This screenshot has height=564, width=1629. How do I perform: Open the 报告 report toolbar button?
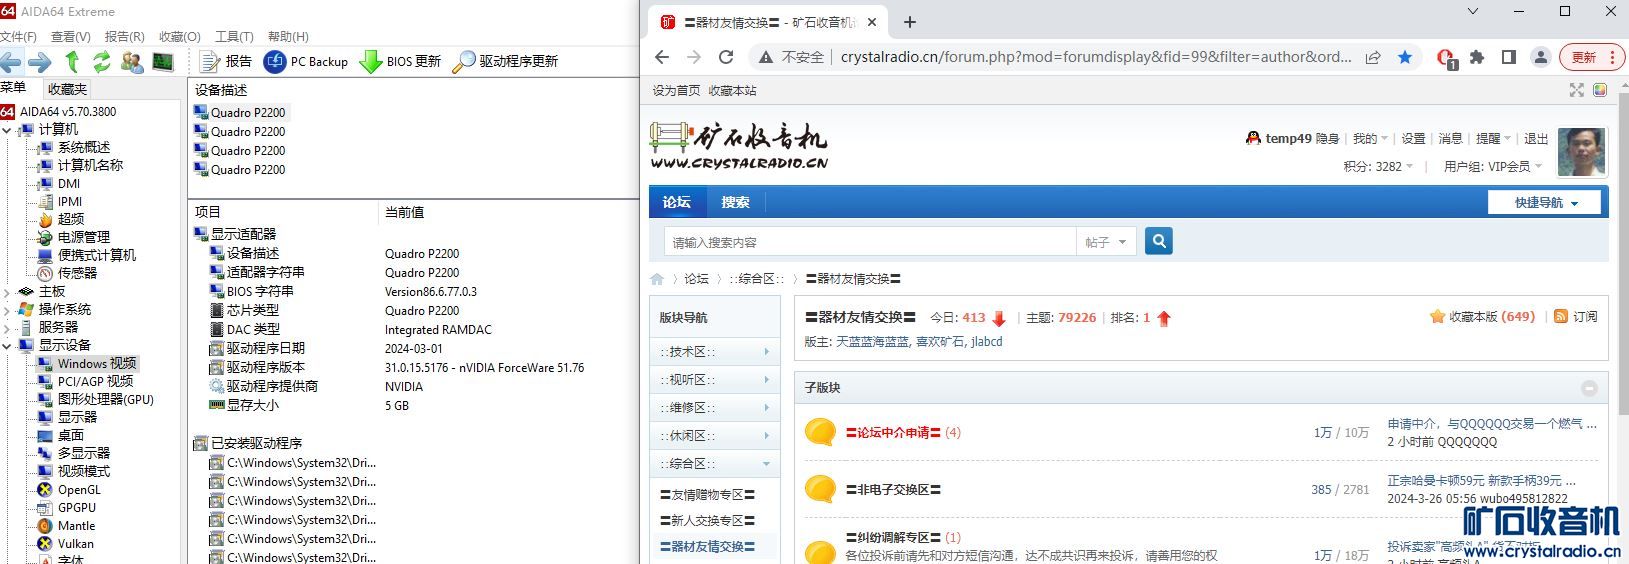pyautogui.click(x=226, y=62)
